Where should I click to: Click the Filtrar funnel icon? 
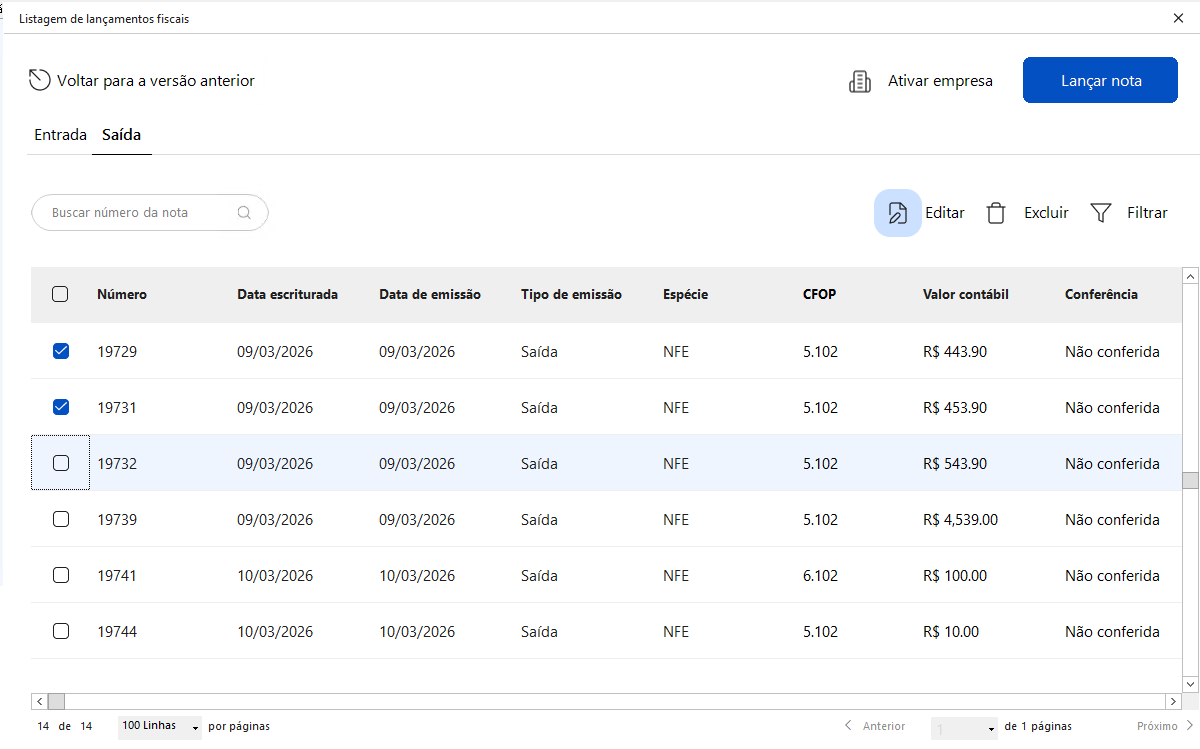[x=1101, y=213]
